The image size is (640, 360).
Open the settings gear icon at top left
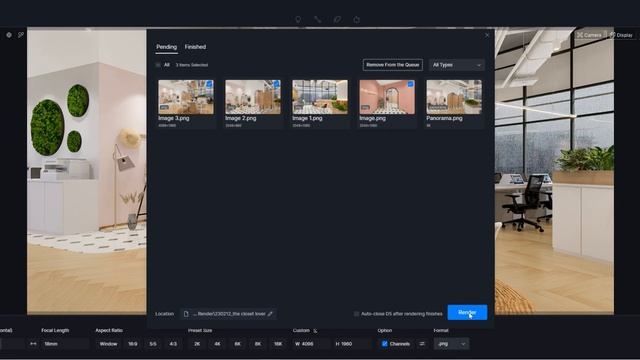pyautogui.click(x=9, y=35)
